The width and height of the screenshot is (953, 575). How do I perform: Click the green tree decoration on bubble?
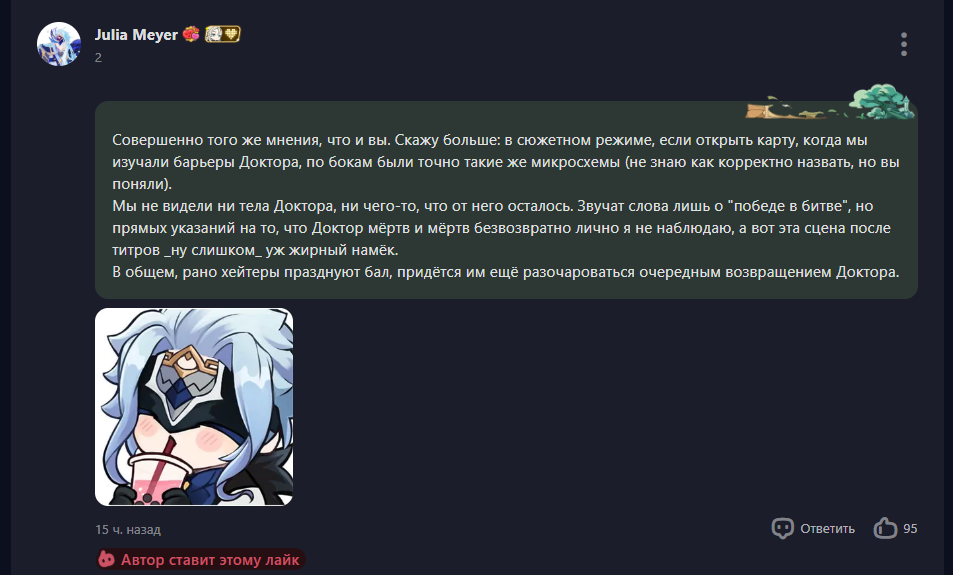point(881,102)
